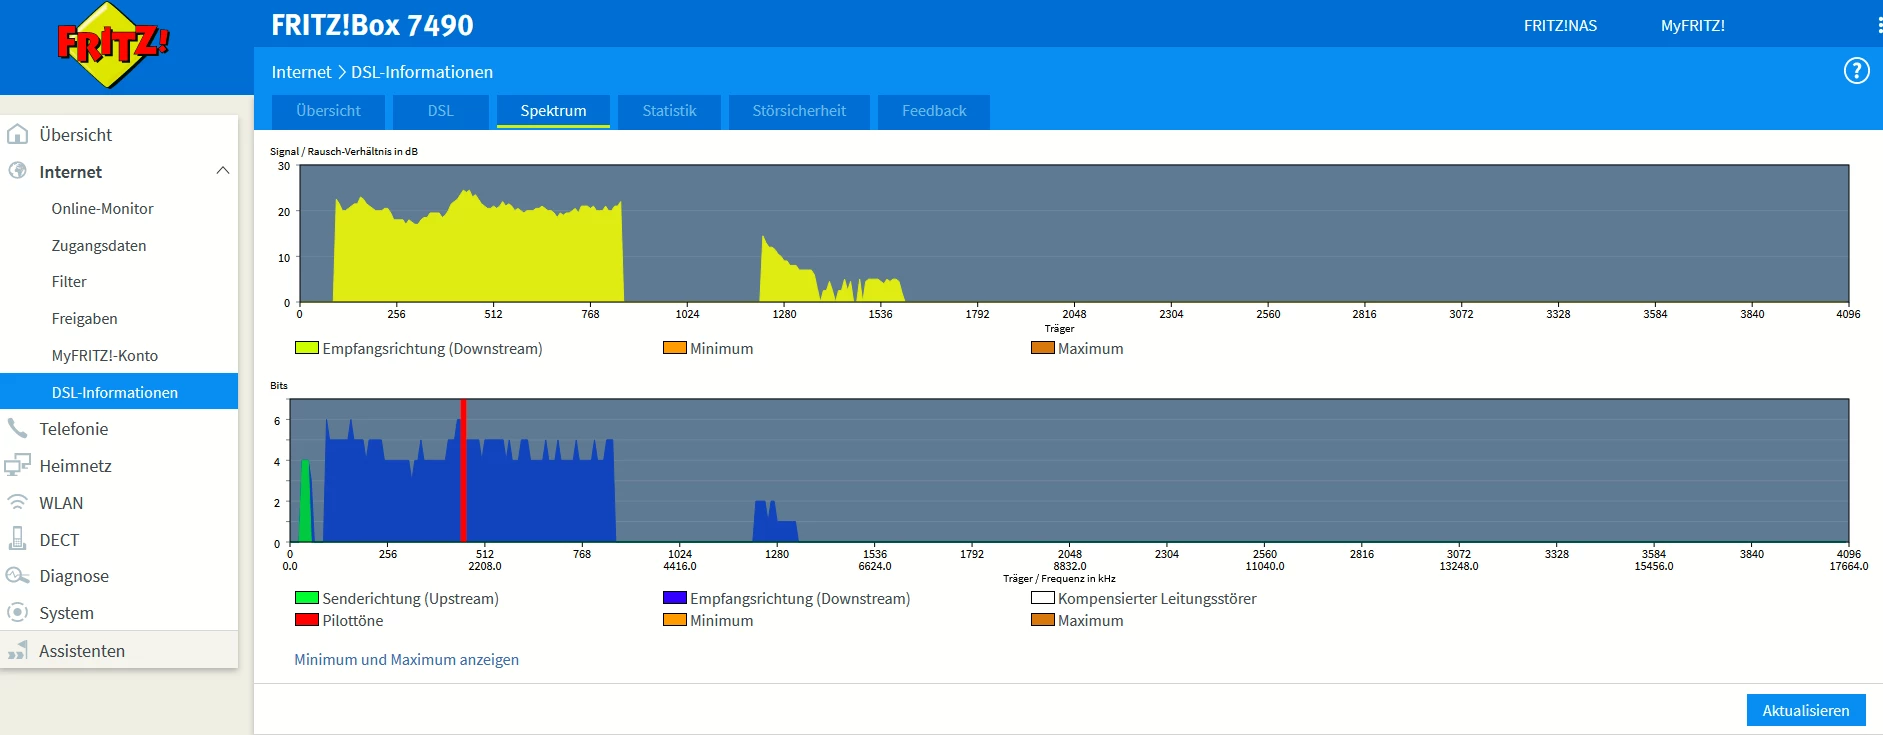Switch to the Statistik tab

668,111
